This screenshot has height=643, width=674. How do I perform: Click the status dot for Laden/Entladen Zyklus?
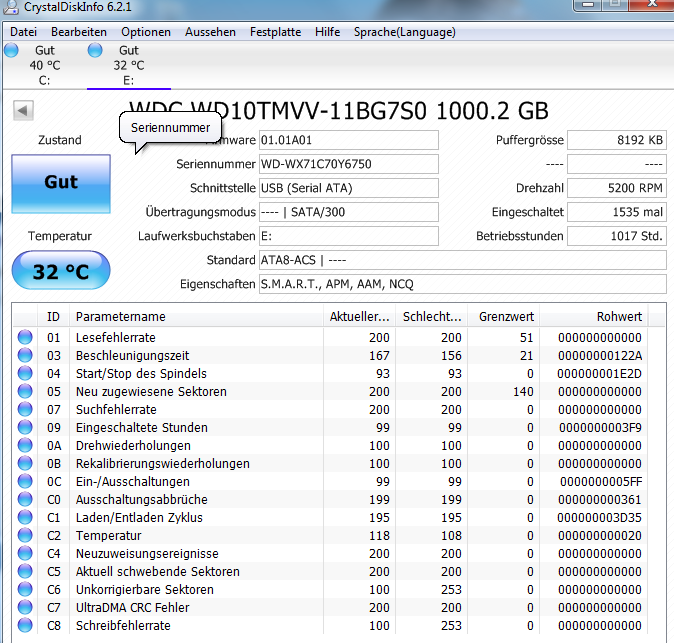coord(25,517)
